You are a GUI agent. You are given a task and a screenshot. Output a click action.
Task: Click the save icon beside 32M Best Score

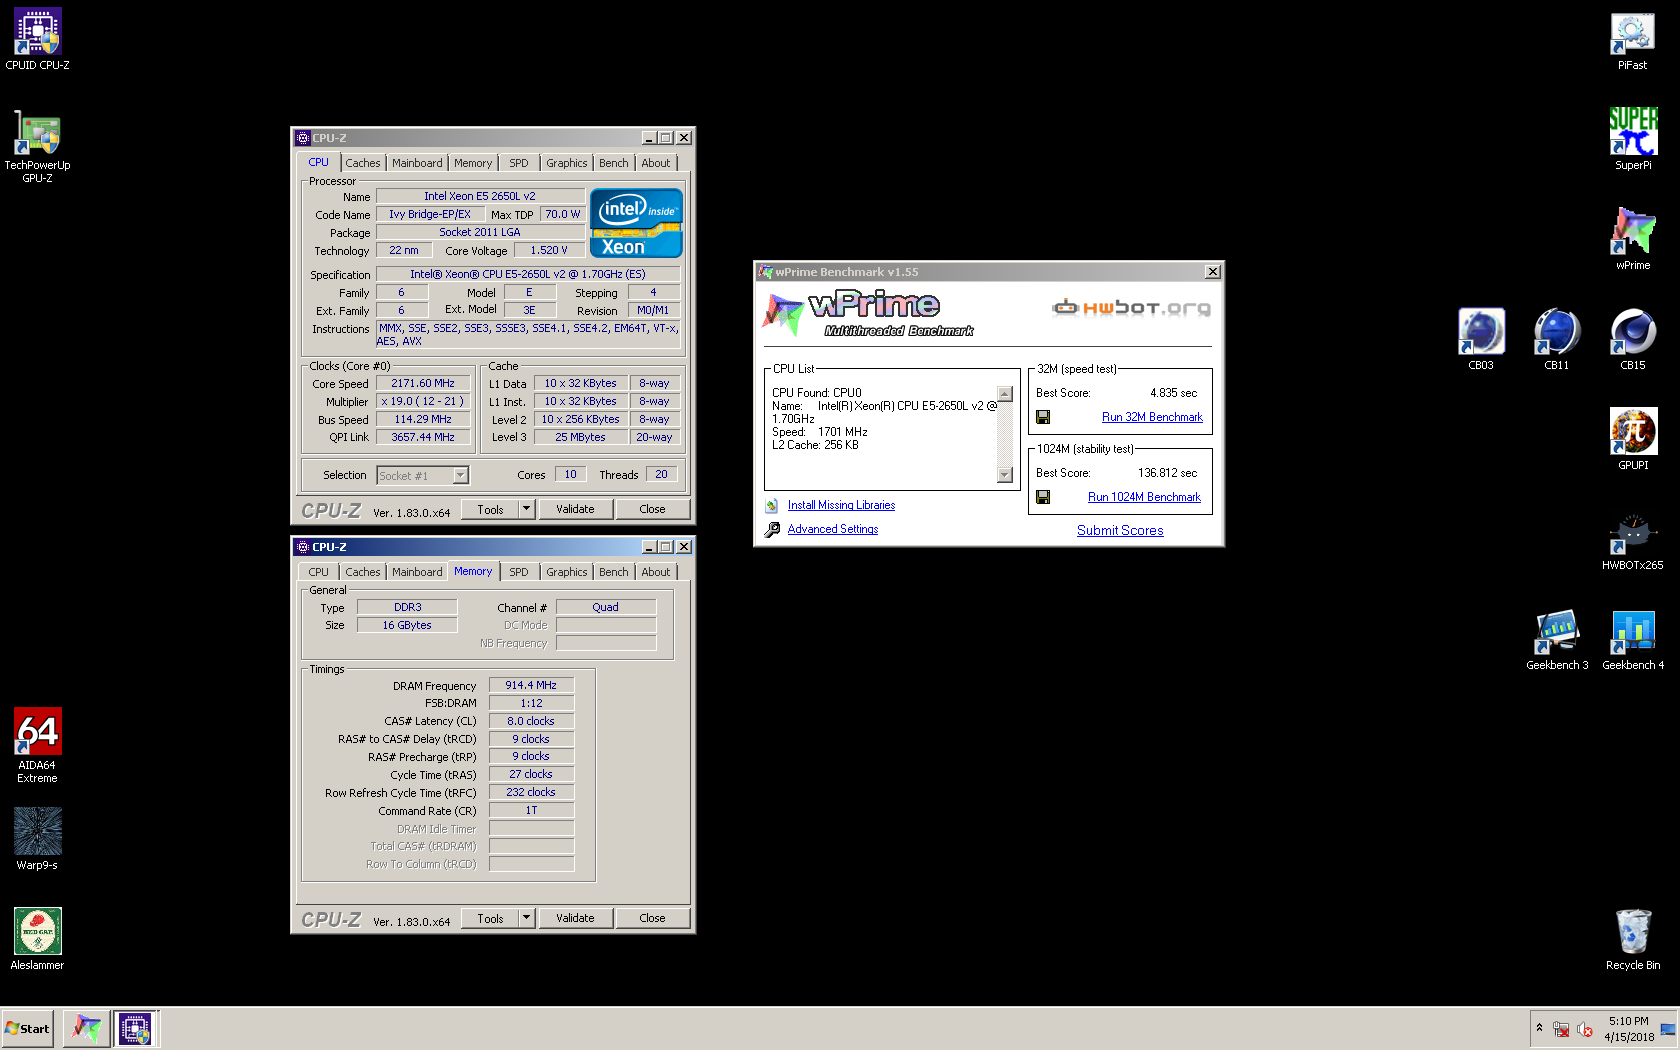click(1043, 417)
